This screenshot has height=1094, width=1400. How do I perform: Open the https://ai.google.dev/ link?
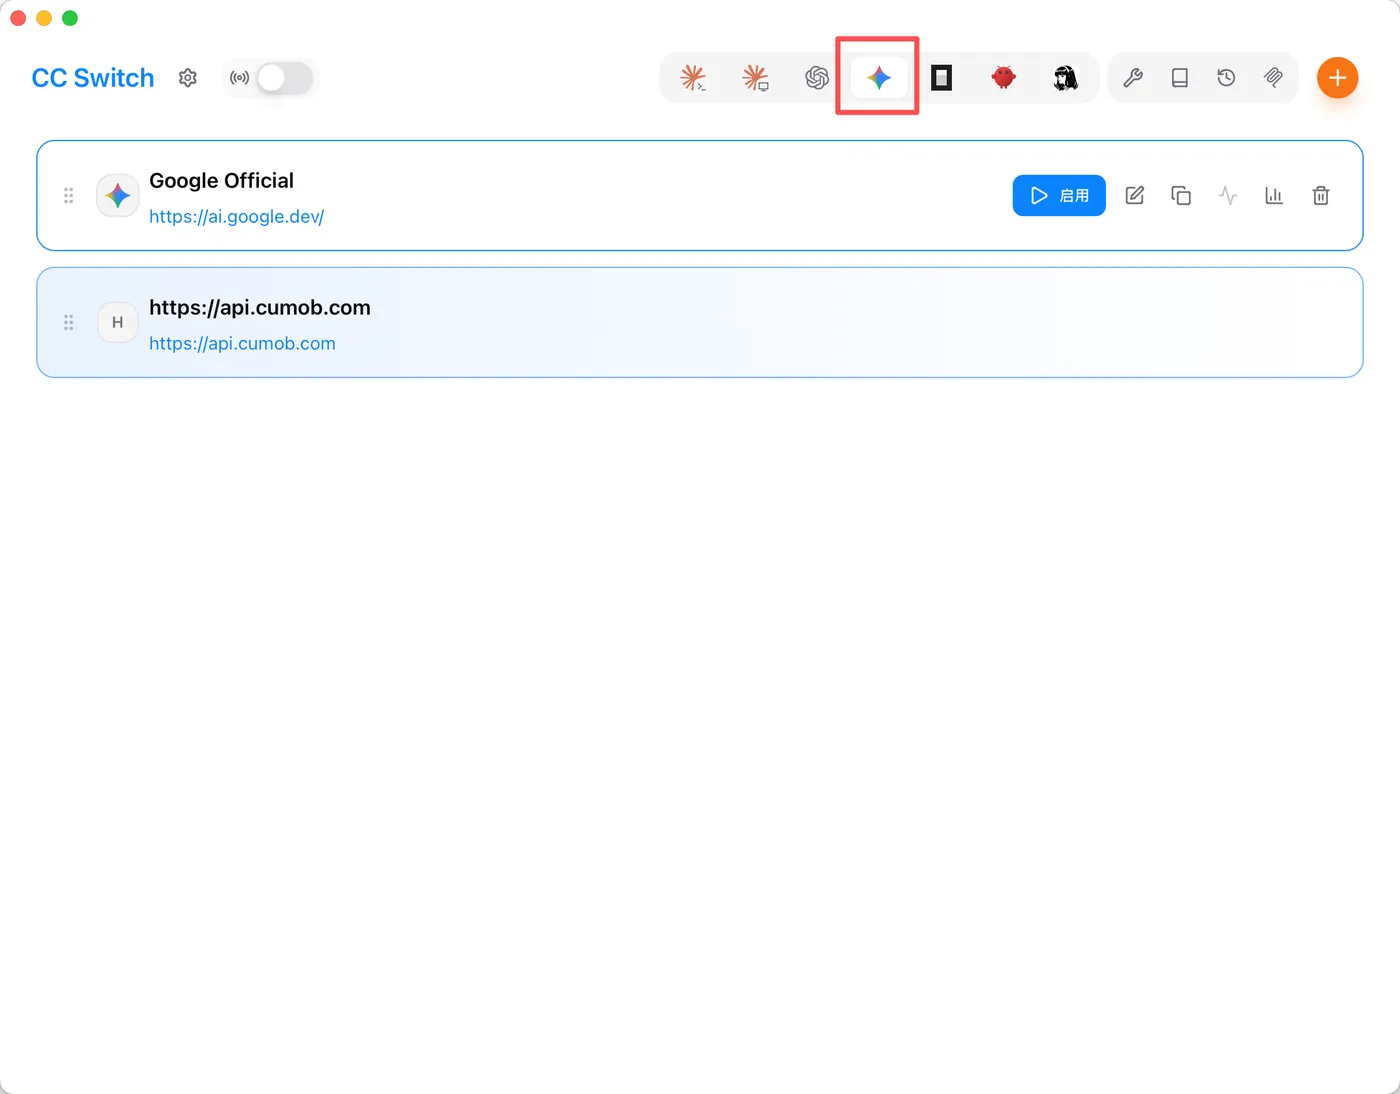237,216
